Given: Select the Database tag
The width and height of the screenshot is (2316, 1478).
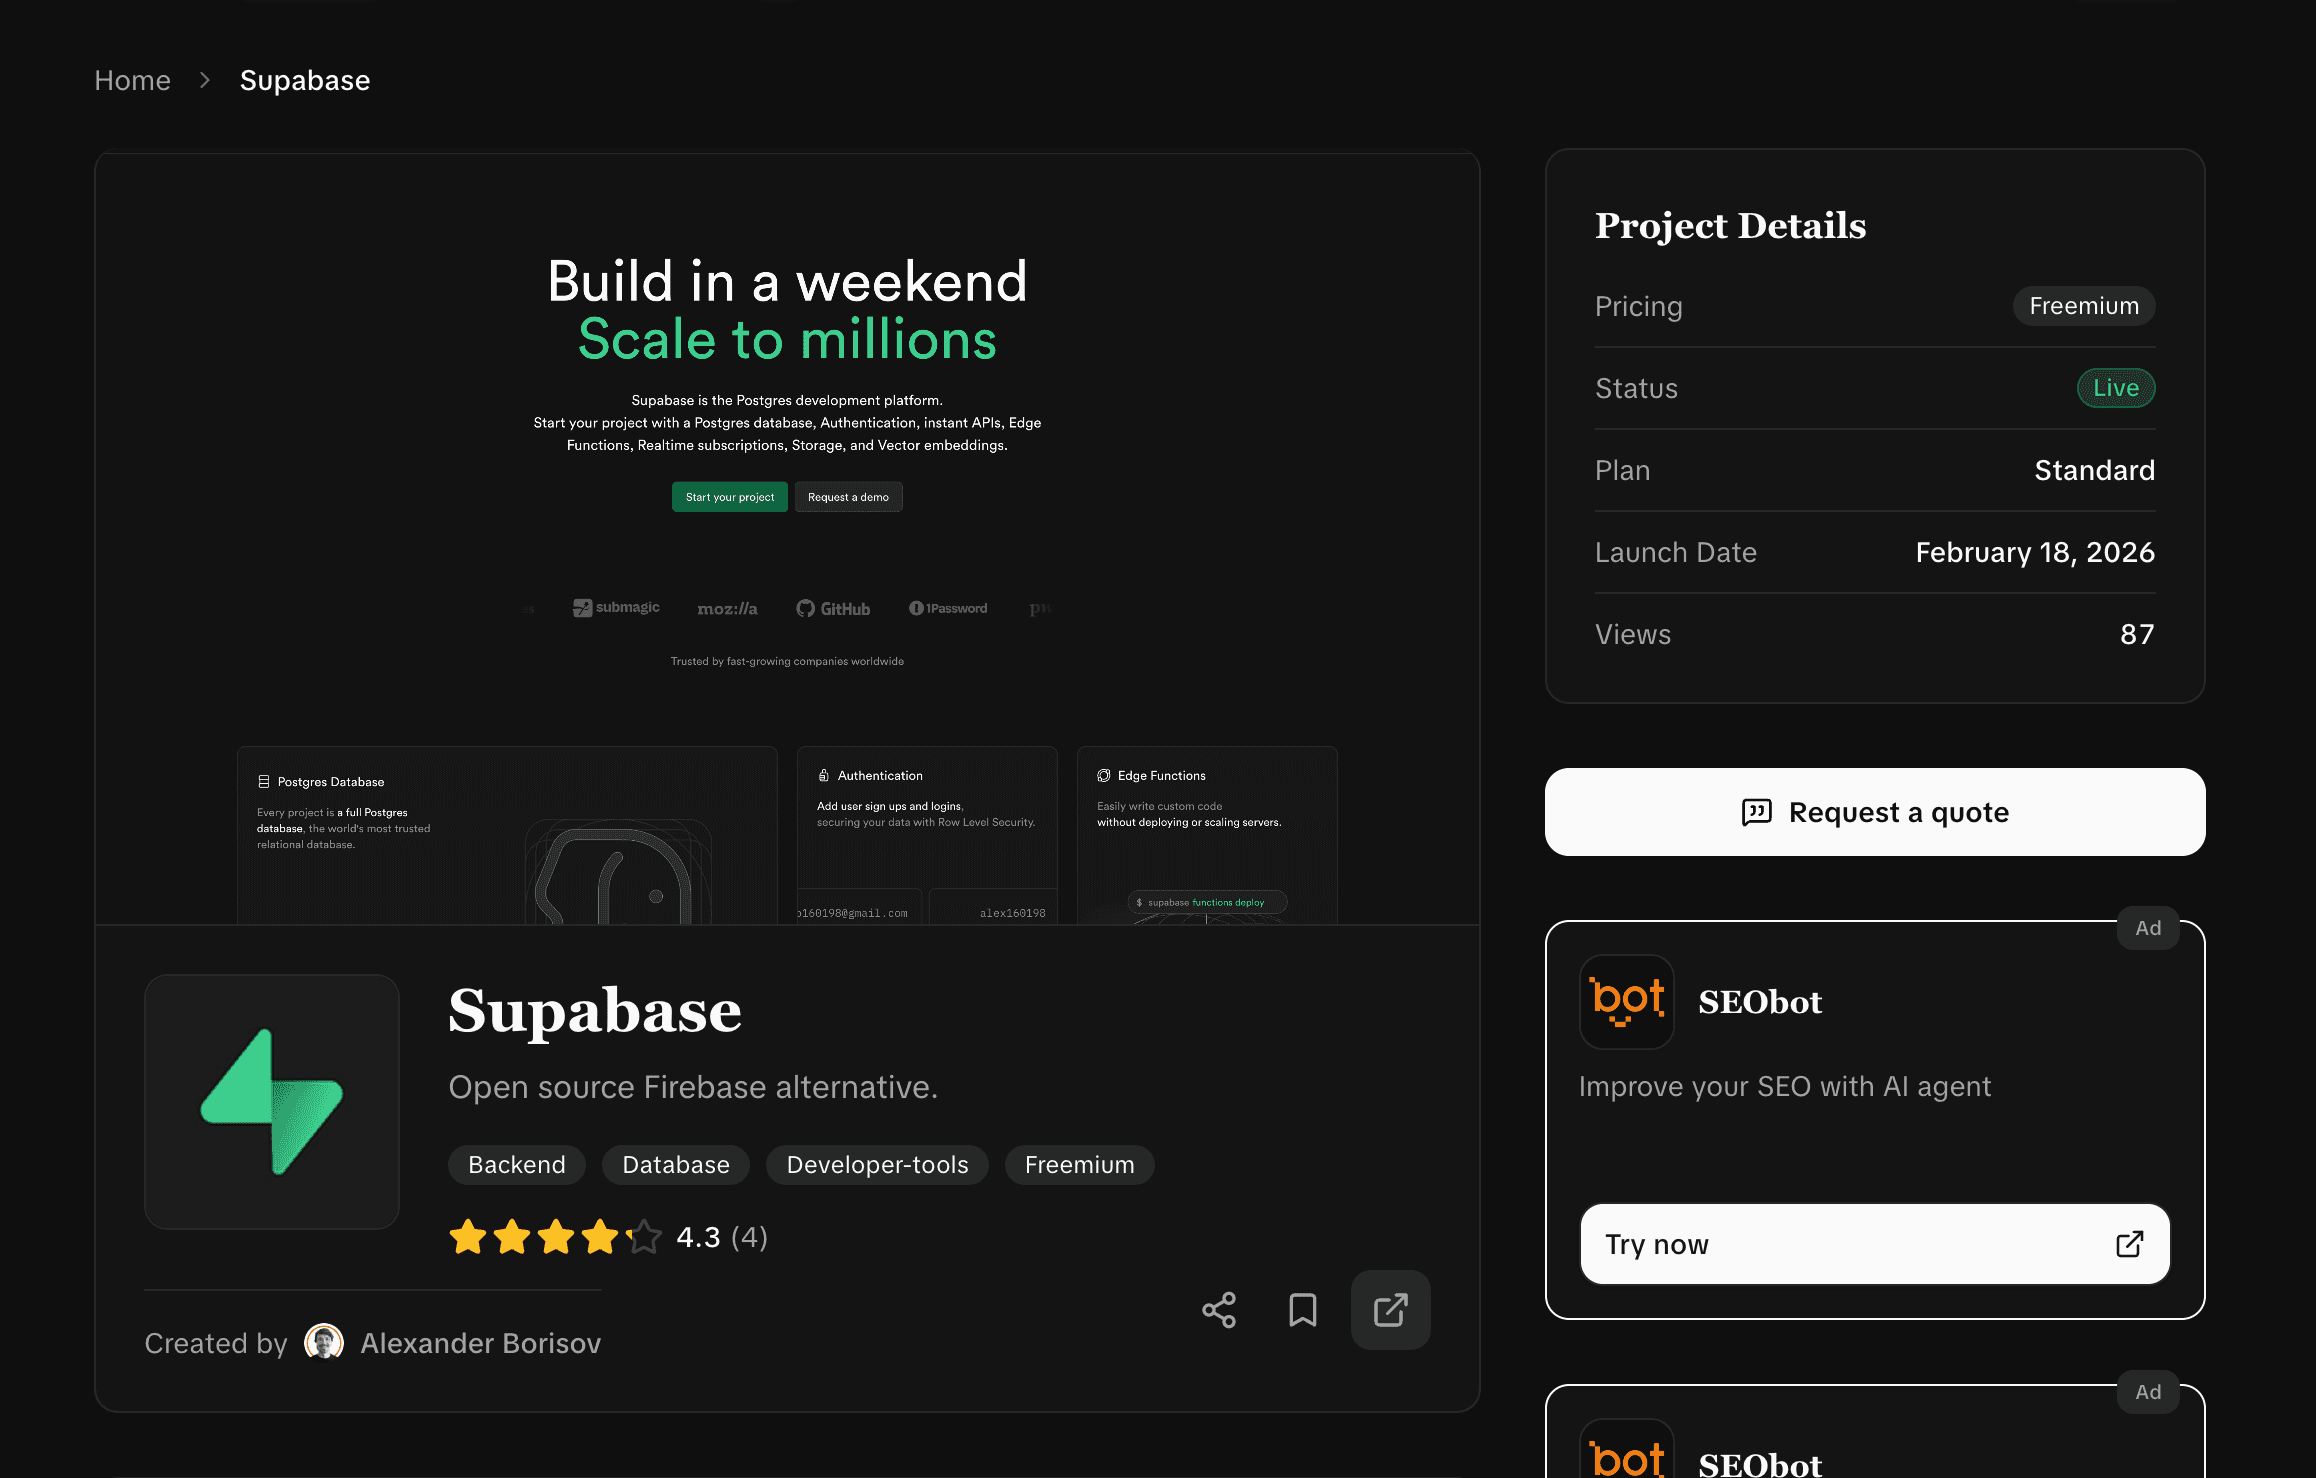Looking at the screenshot, I should (676, 1165).
